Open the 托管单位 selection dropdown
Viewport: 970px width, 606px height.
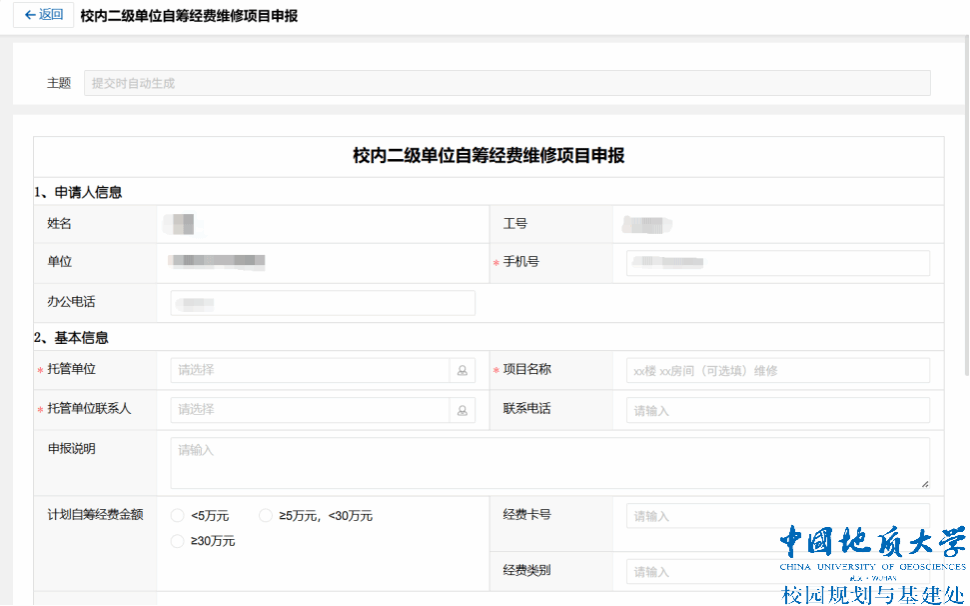(310, 370)
